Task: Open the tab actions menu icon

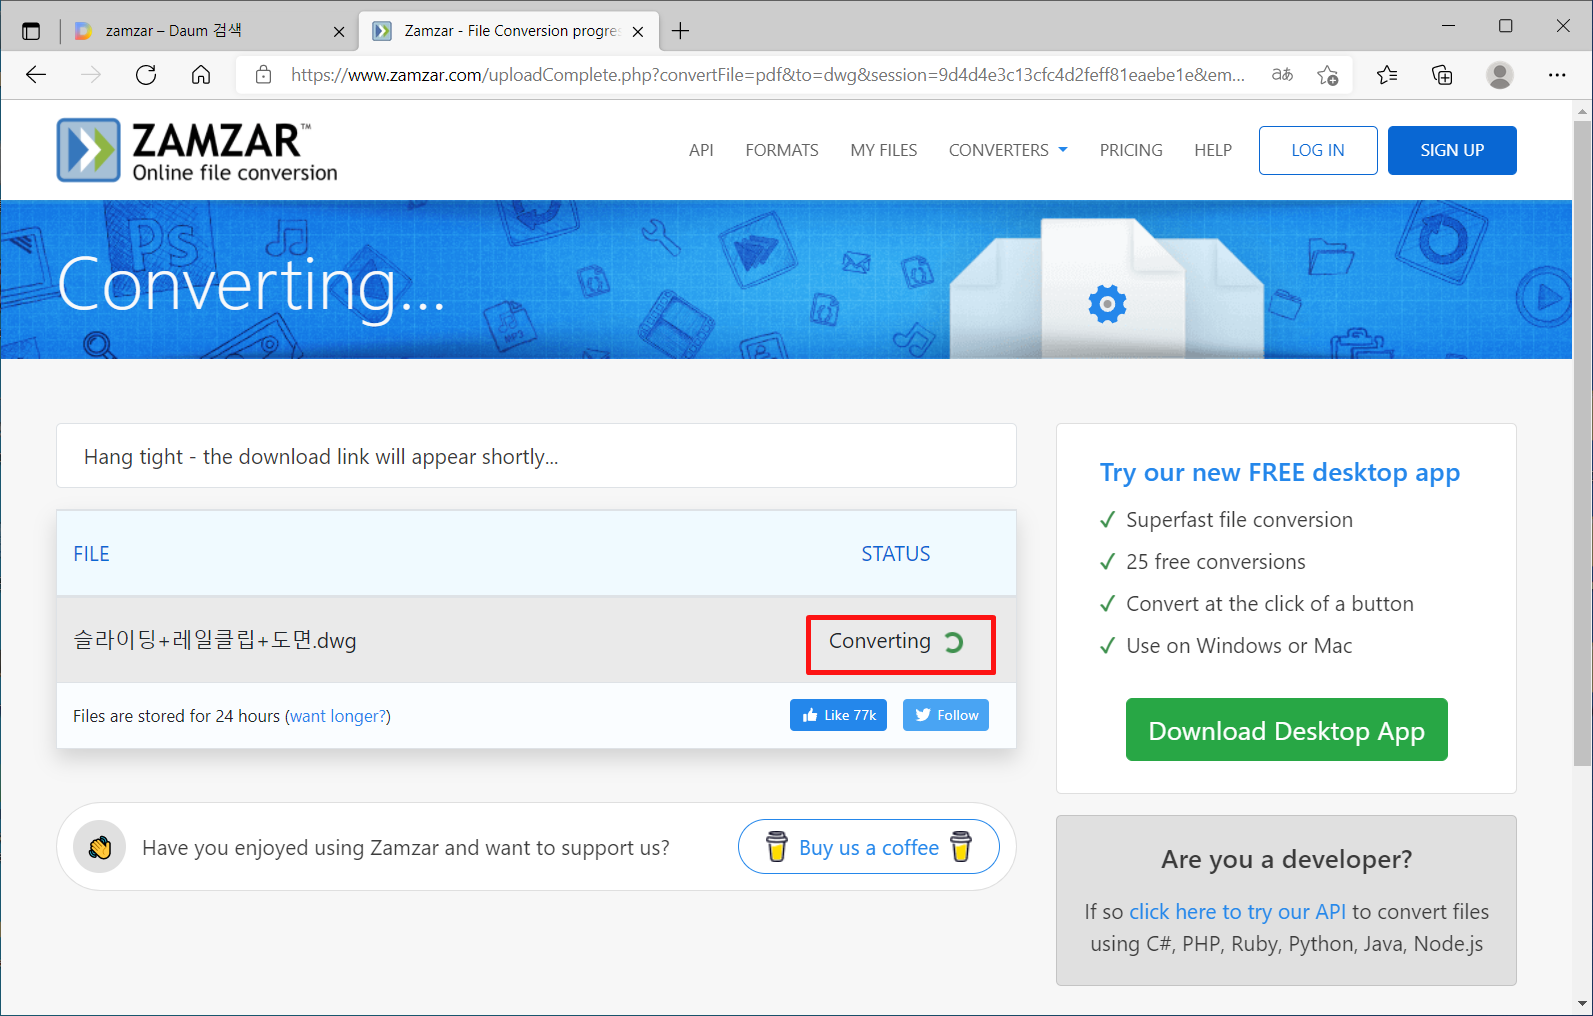Action: (31, 31)
